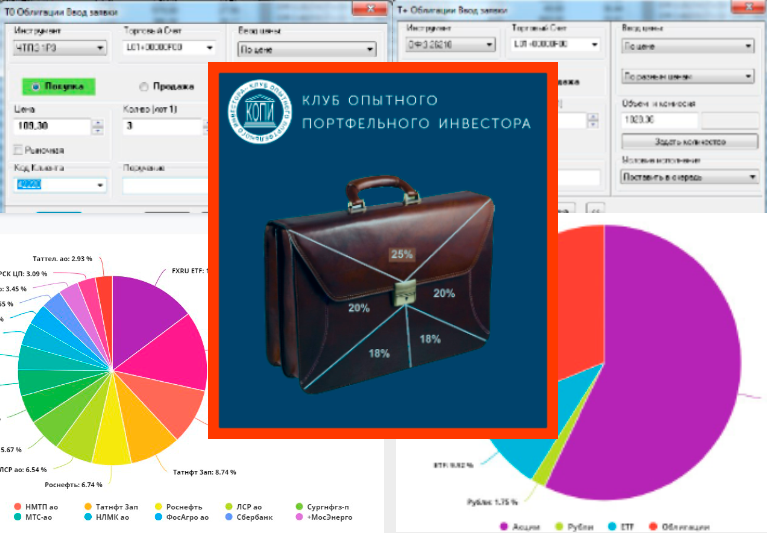Click the Роснефть yellow legend marker
The height and width of the screenshot is (533, 767).
point(158,507)
